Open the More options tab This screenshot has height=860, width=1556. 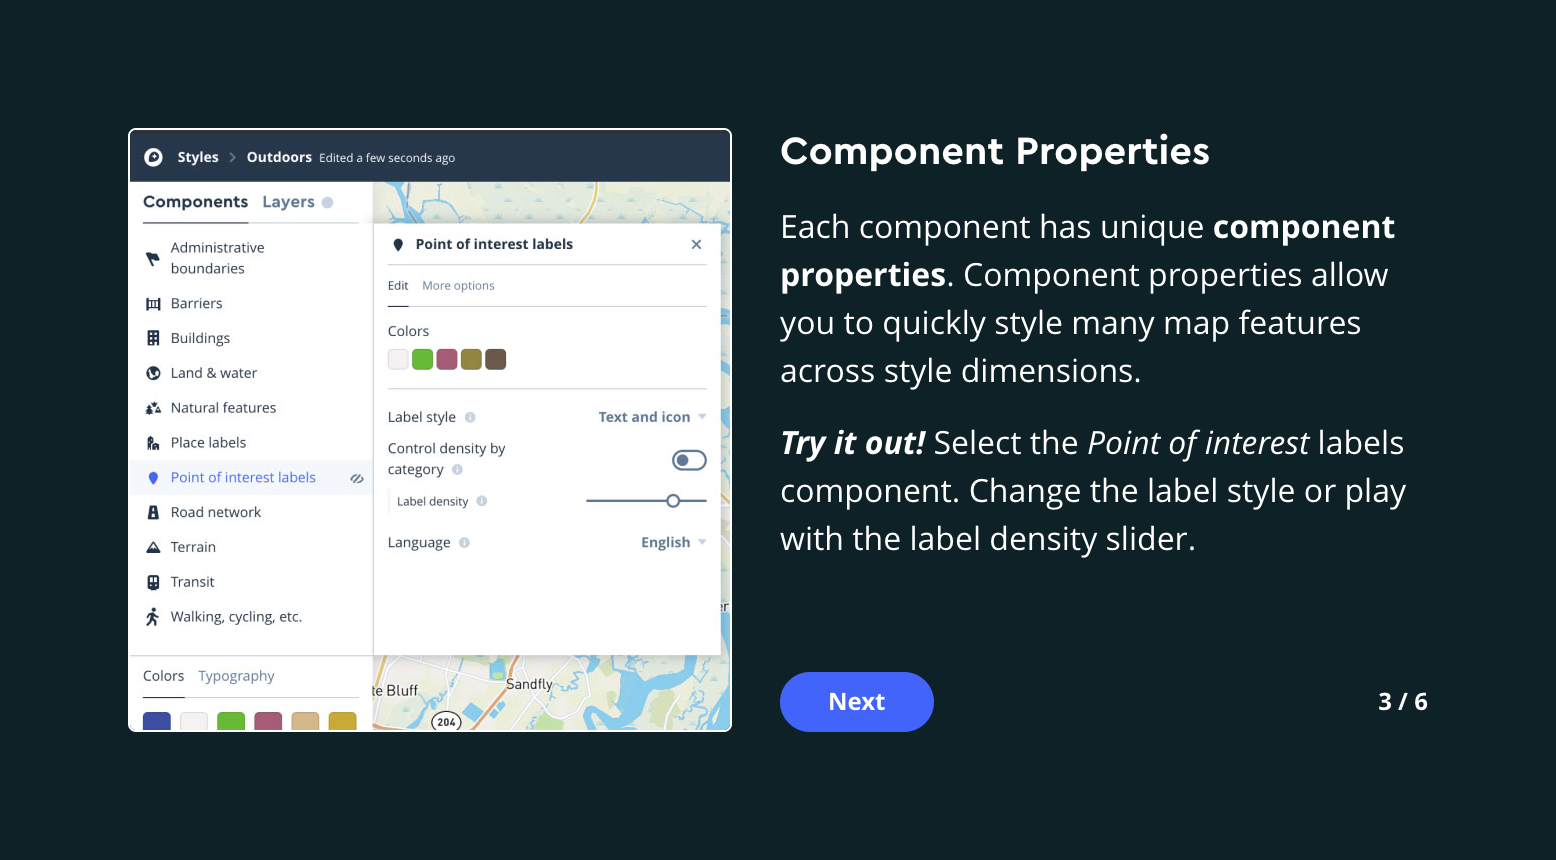point(458,286)
